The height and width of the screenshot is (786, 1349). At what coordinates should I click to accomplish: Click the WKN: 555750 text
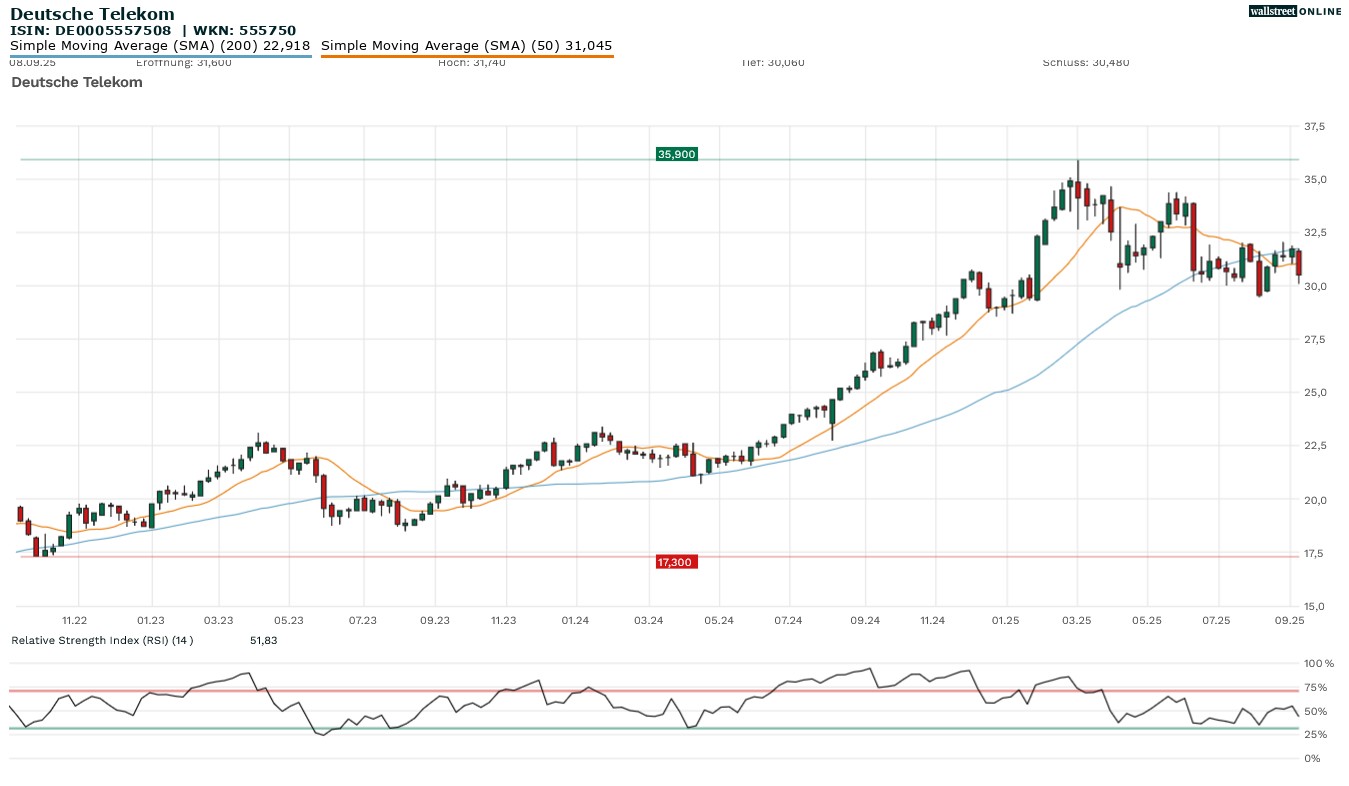(245, 31)
